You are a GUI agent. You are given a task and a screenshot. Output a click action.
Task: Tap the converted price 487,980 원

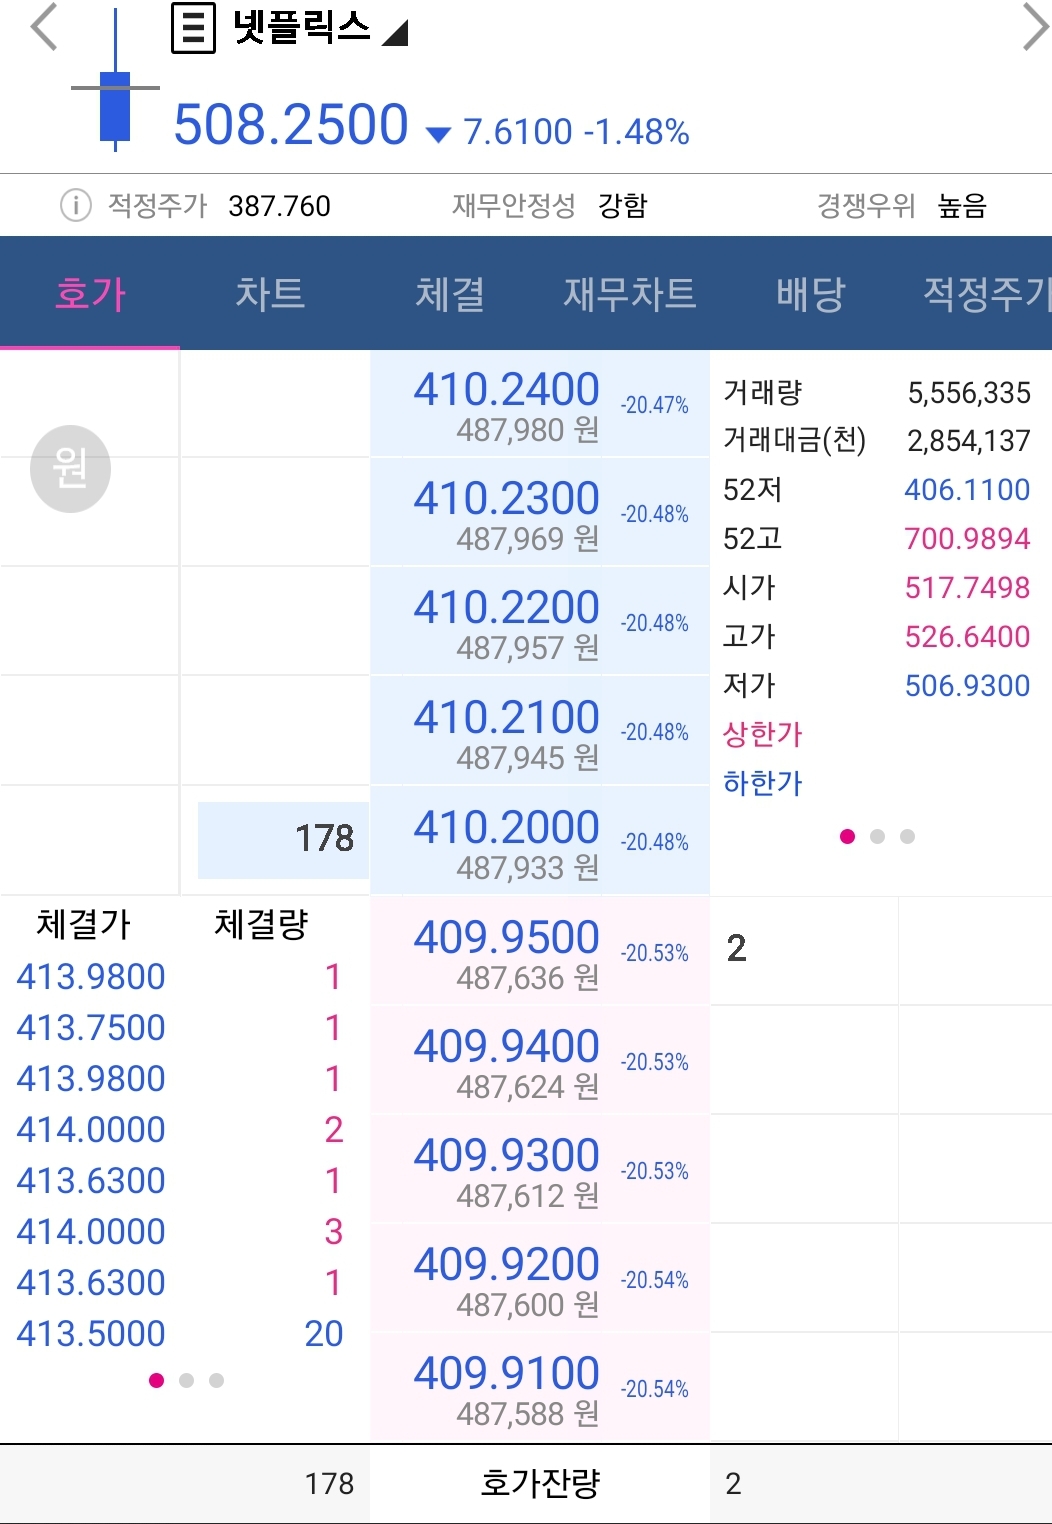[528, 431]
